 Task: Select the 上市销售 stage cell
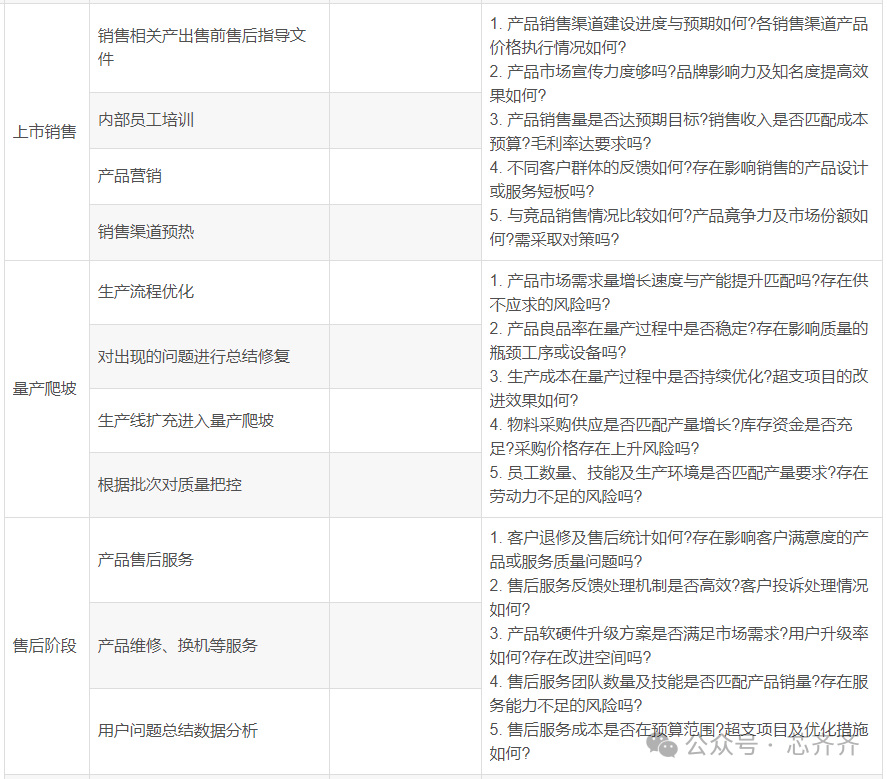point(45,132)
